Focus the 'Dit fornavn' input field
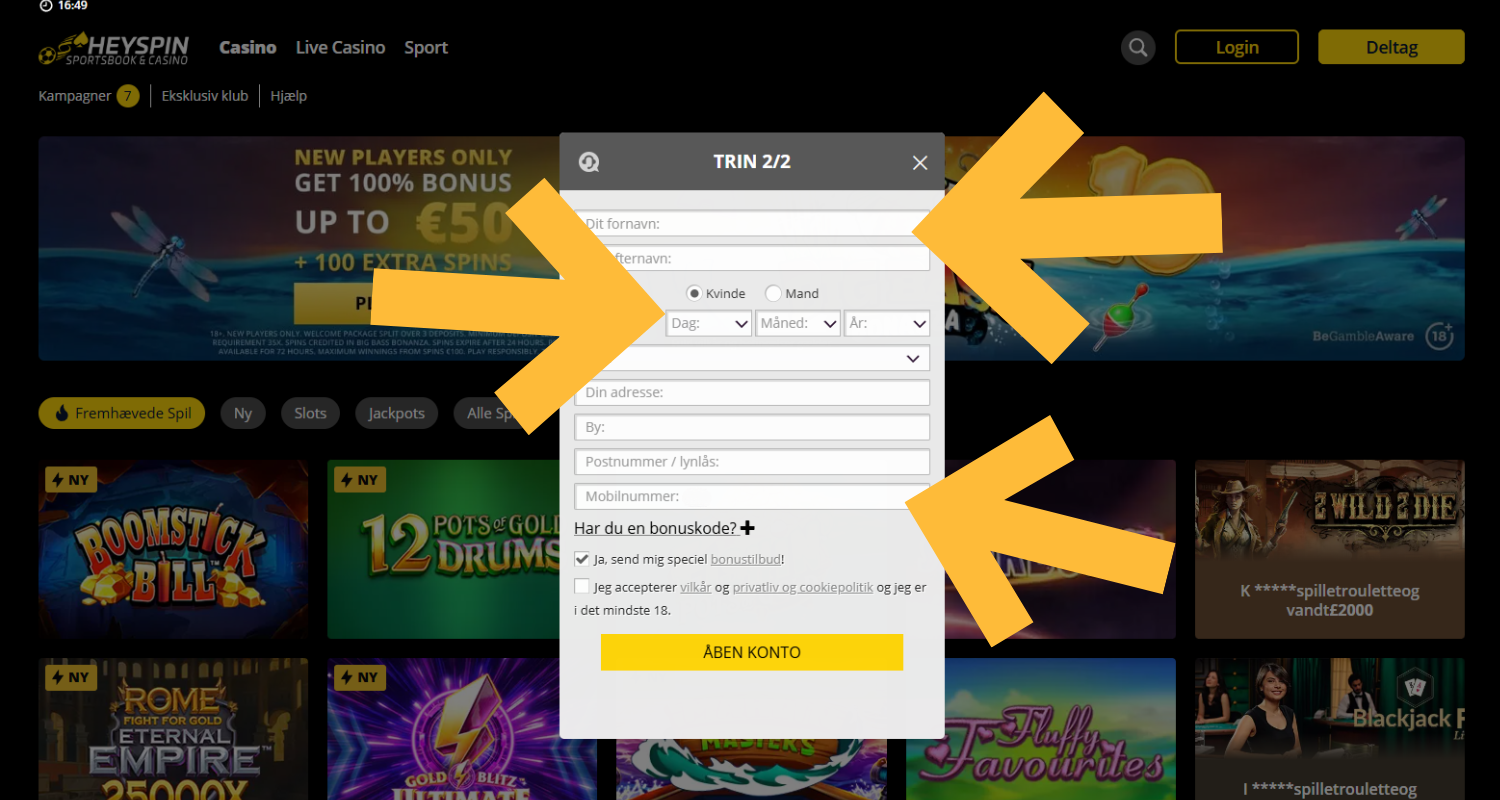Image resolution: width=1500 pixels, height=800 pixels. [x=752, y=224]
